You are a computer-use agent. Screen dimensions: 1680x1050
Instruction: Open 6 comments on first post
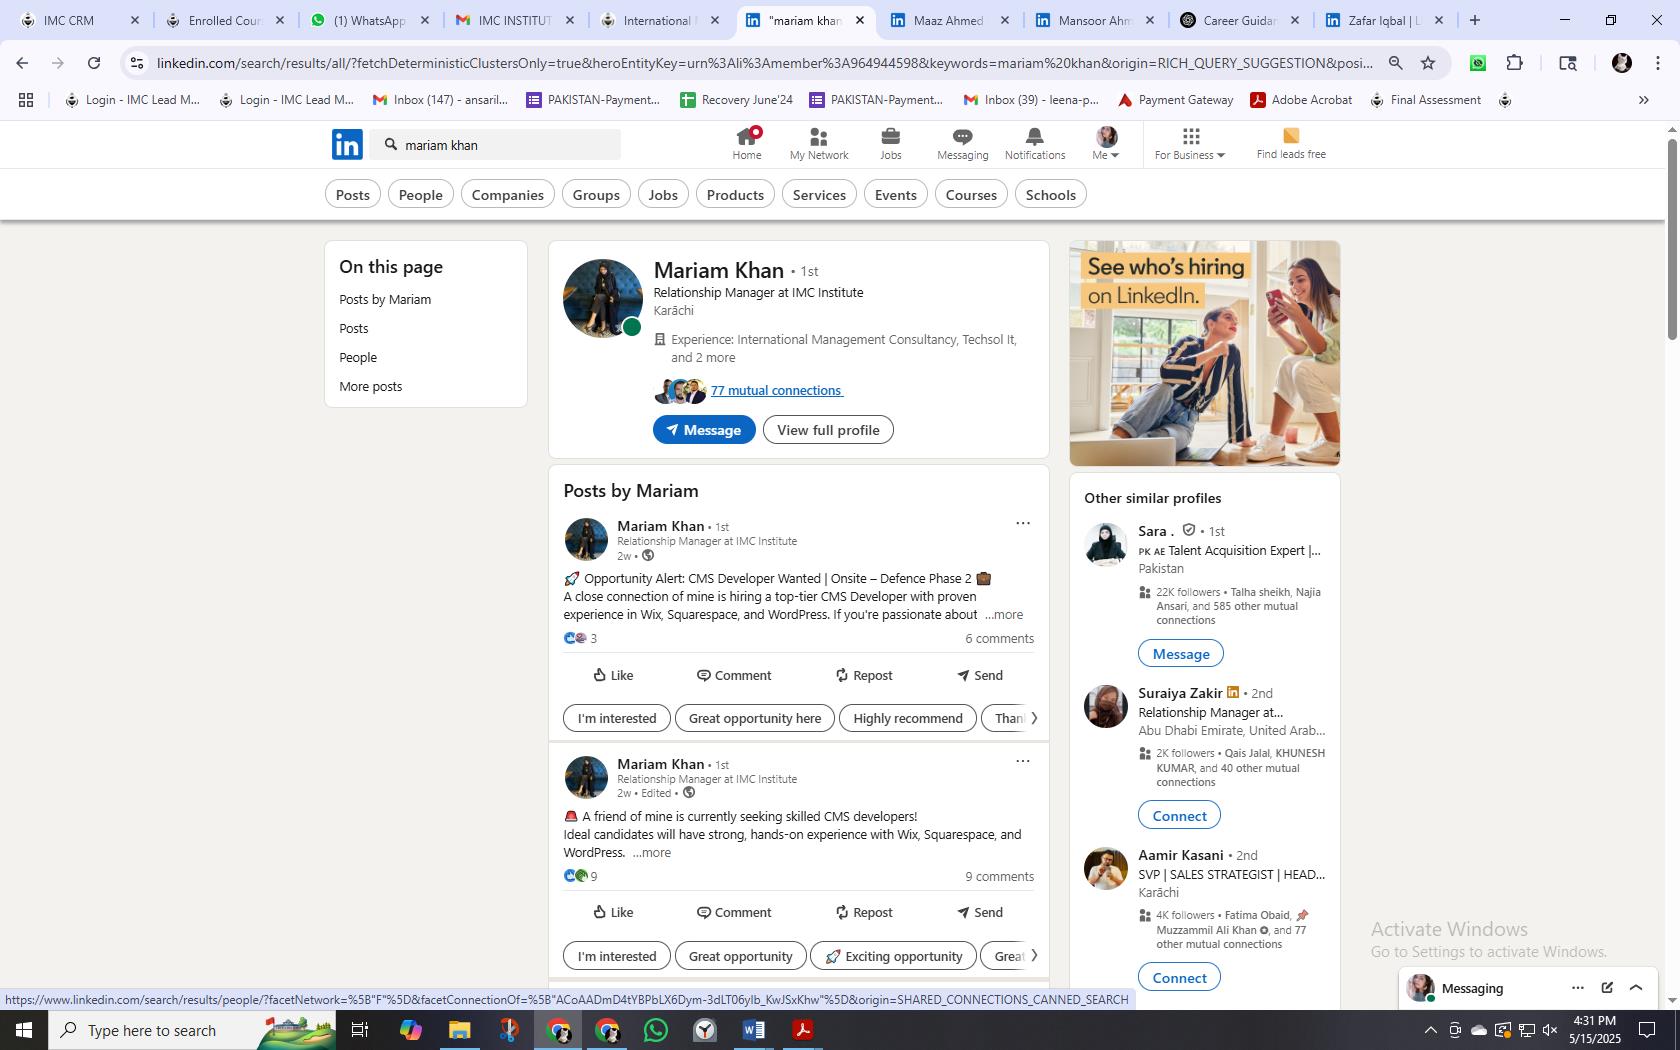[x=999, y=638]
